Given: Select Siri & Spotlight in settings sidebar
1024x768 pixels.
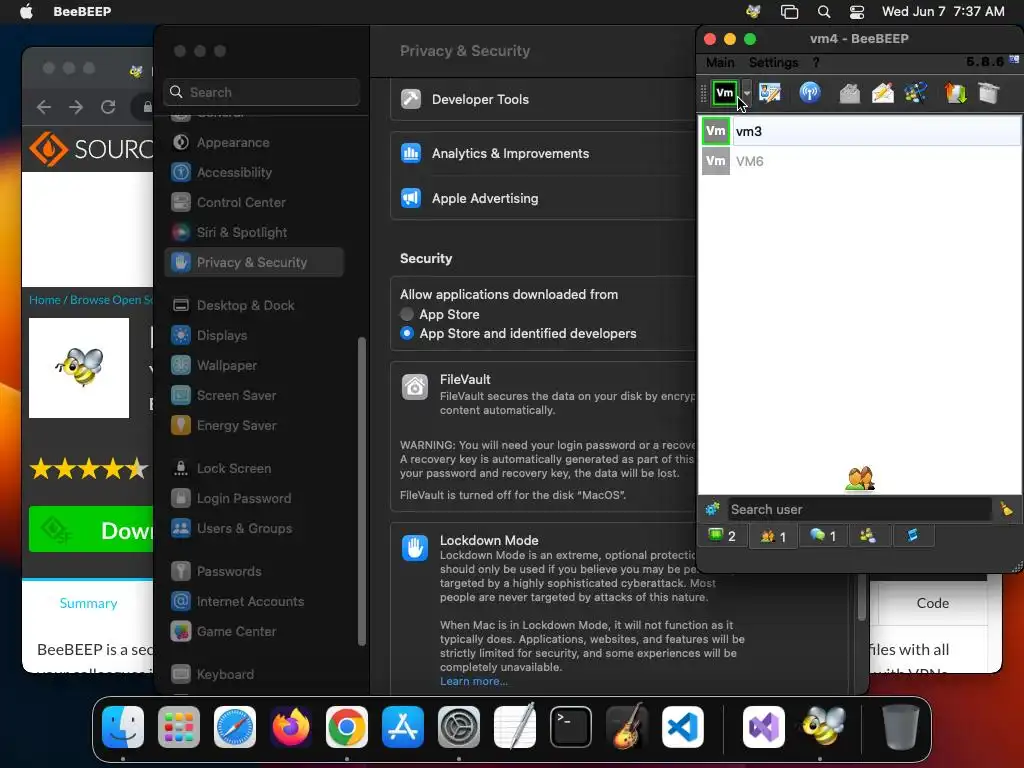Looking at the screenshot, I should 253,232.
